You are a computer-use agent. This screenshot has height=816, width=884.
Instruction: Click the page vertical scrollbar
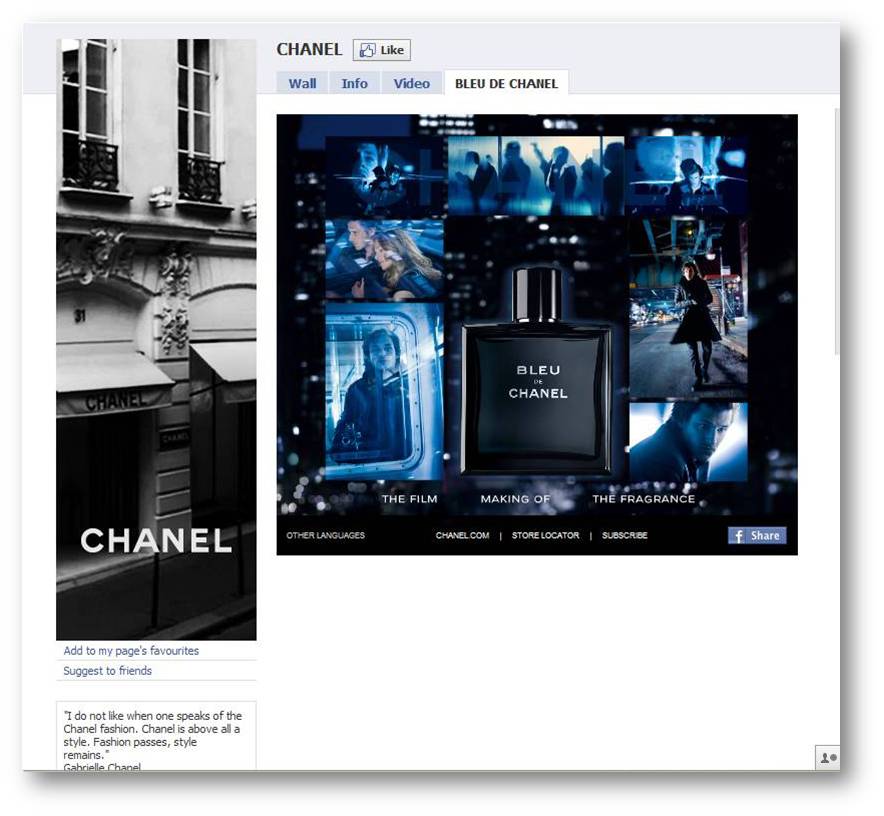837,231
